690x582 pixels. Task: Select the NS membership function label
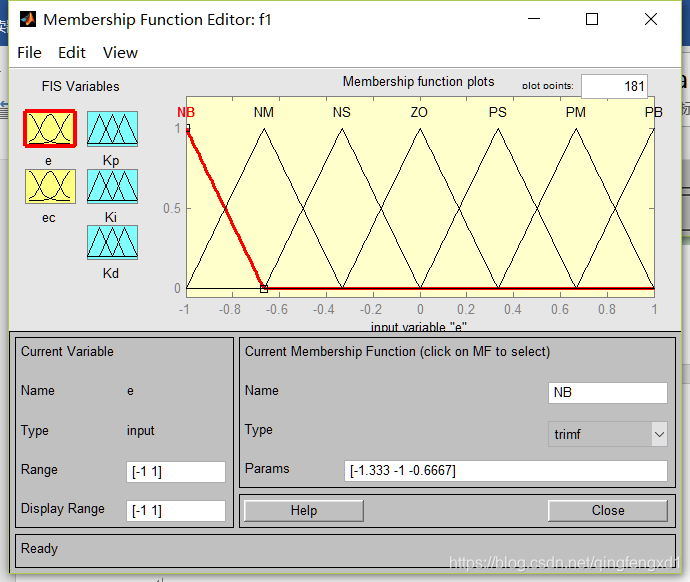(341, 113)
